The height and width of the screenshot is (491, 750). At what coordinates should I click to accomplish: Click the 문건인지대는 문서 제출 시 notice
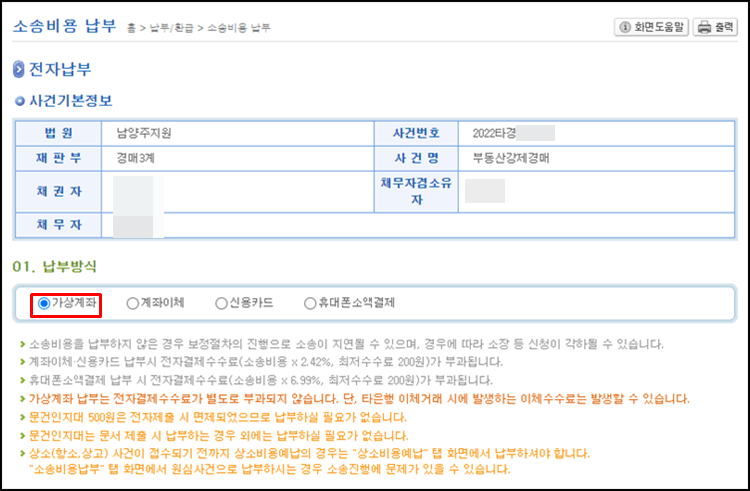coord(219,436)
